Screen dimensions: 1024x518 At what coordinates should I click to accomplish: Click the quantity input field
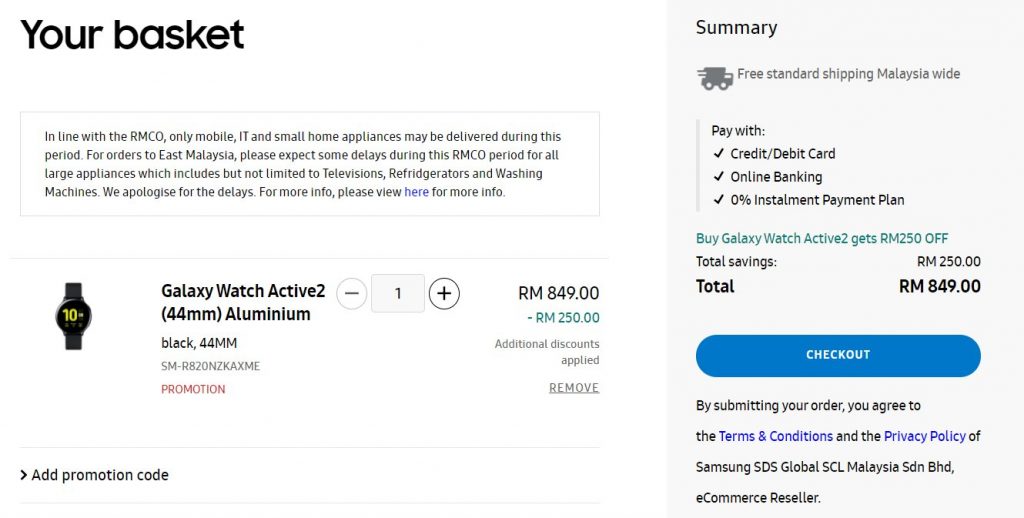(398, 293)
